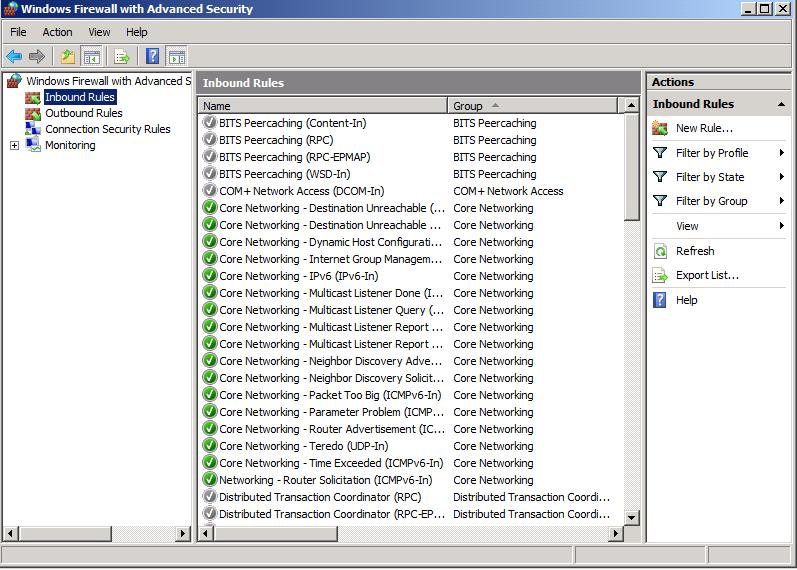Screen dimensions: 797x570
Task: Open the View submenu arrow in Actions
Action: (781, 225)
